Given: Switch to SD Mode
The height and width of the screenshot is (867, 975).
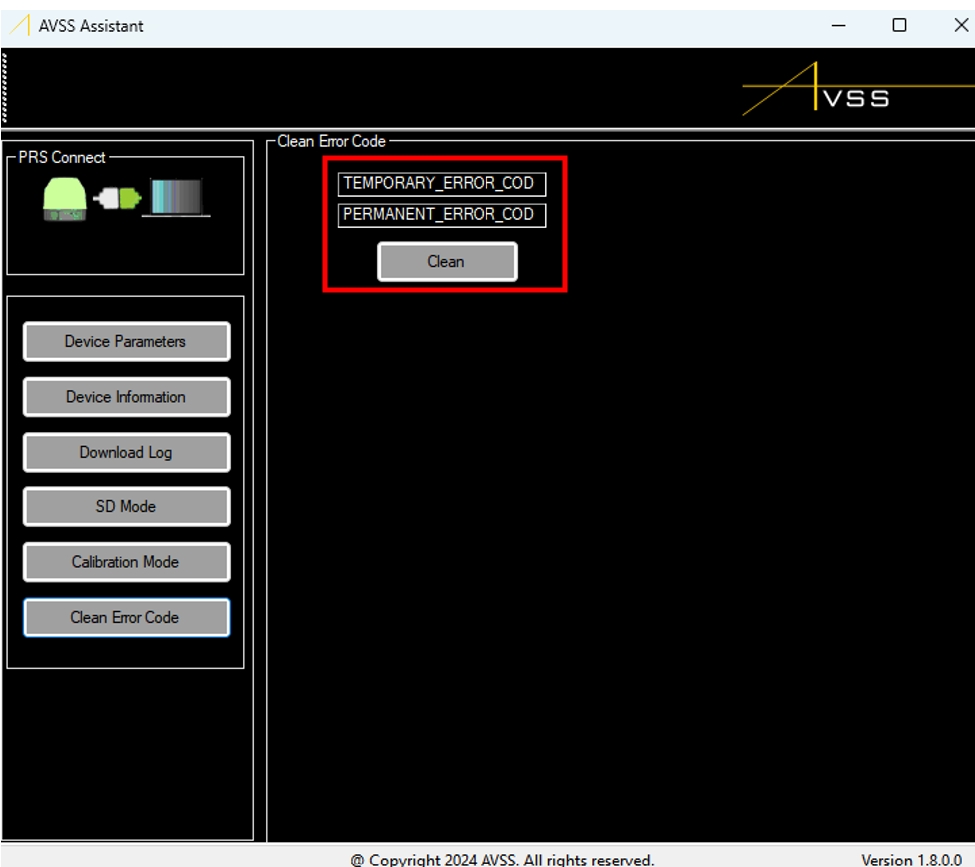Looking at the screenshot, I should pyautogui.click(x=126, y=507).
